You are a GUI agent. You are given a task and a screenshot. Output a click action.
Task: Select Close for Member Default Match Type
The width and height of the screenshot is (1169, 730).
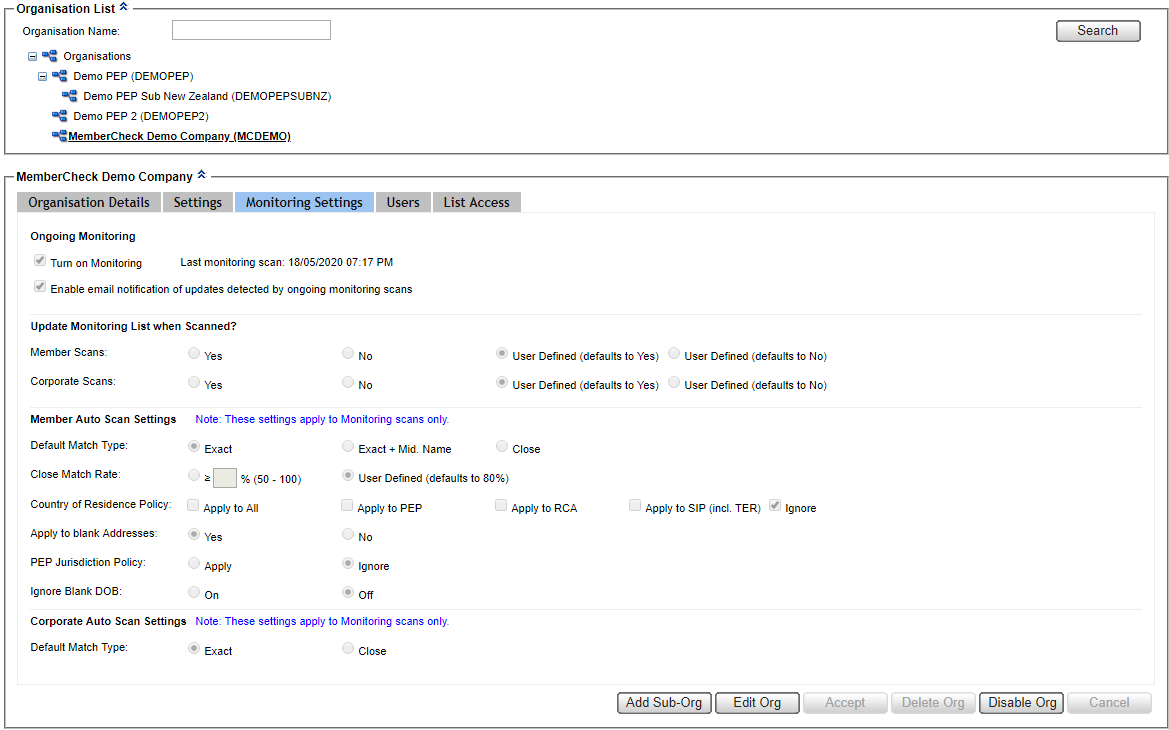(502, 447)
